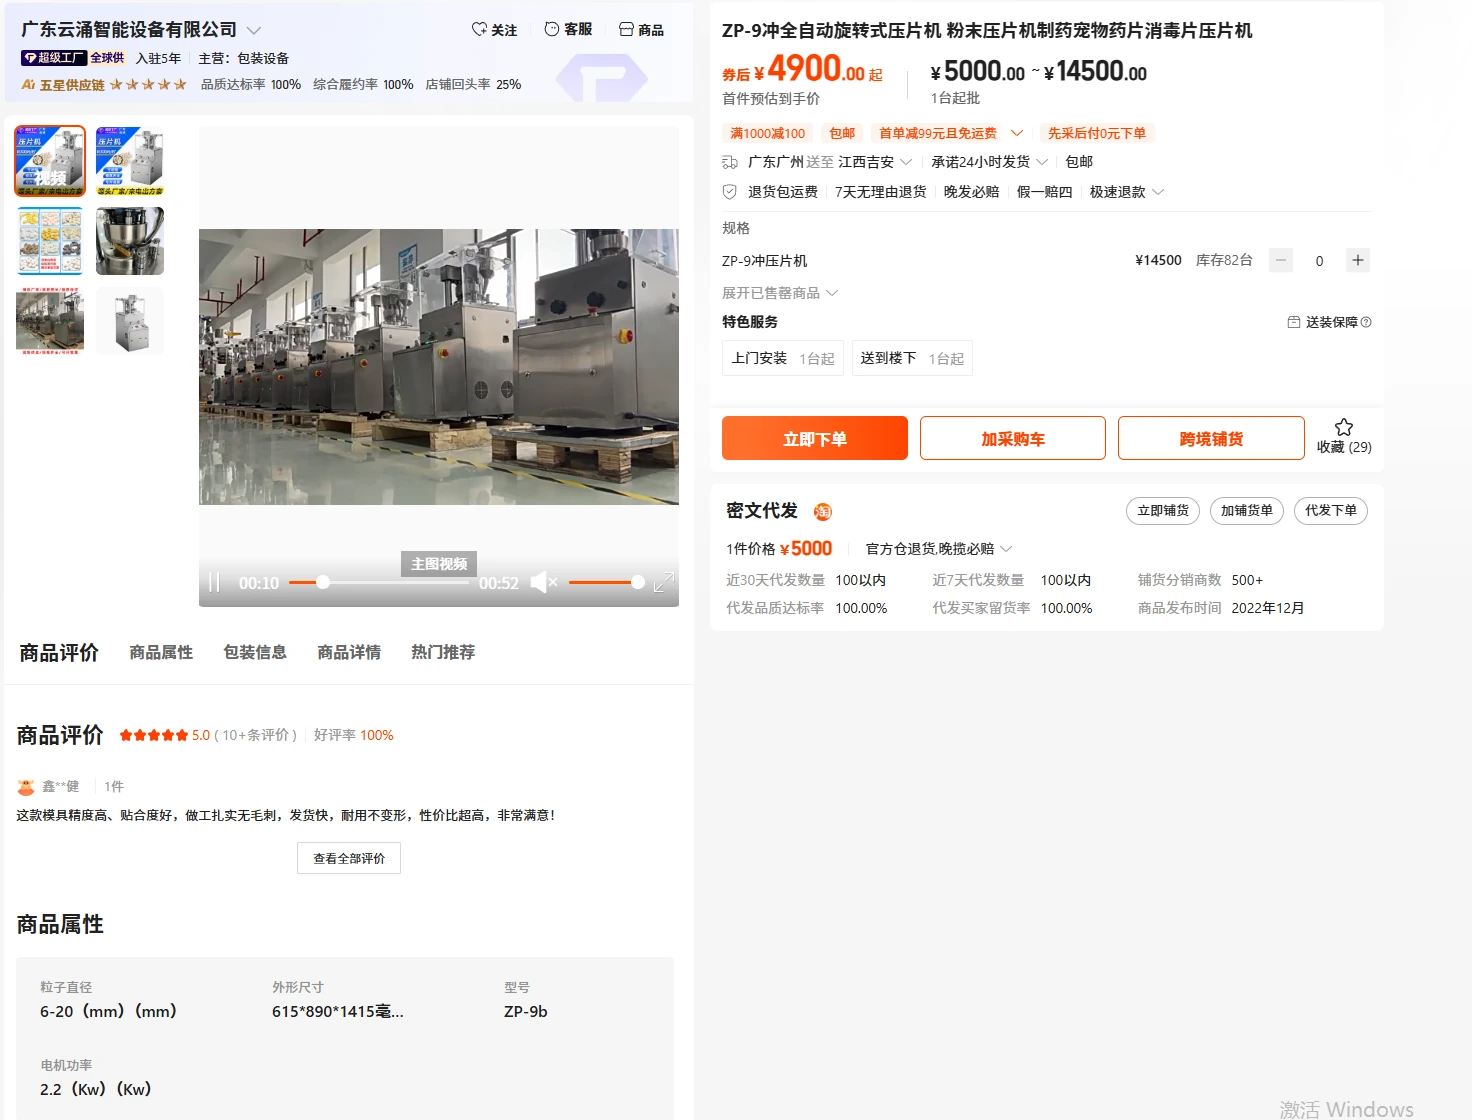Click the delivery truck icon near 广东广州
The height and width of the screenshot is (1120, 1472).
point(730,162)
